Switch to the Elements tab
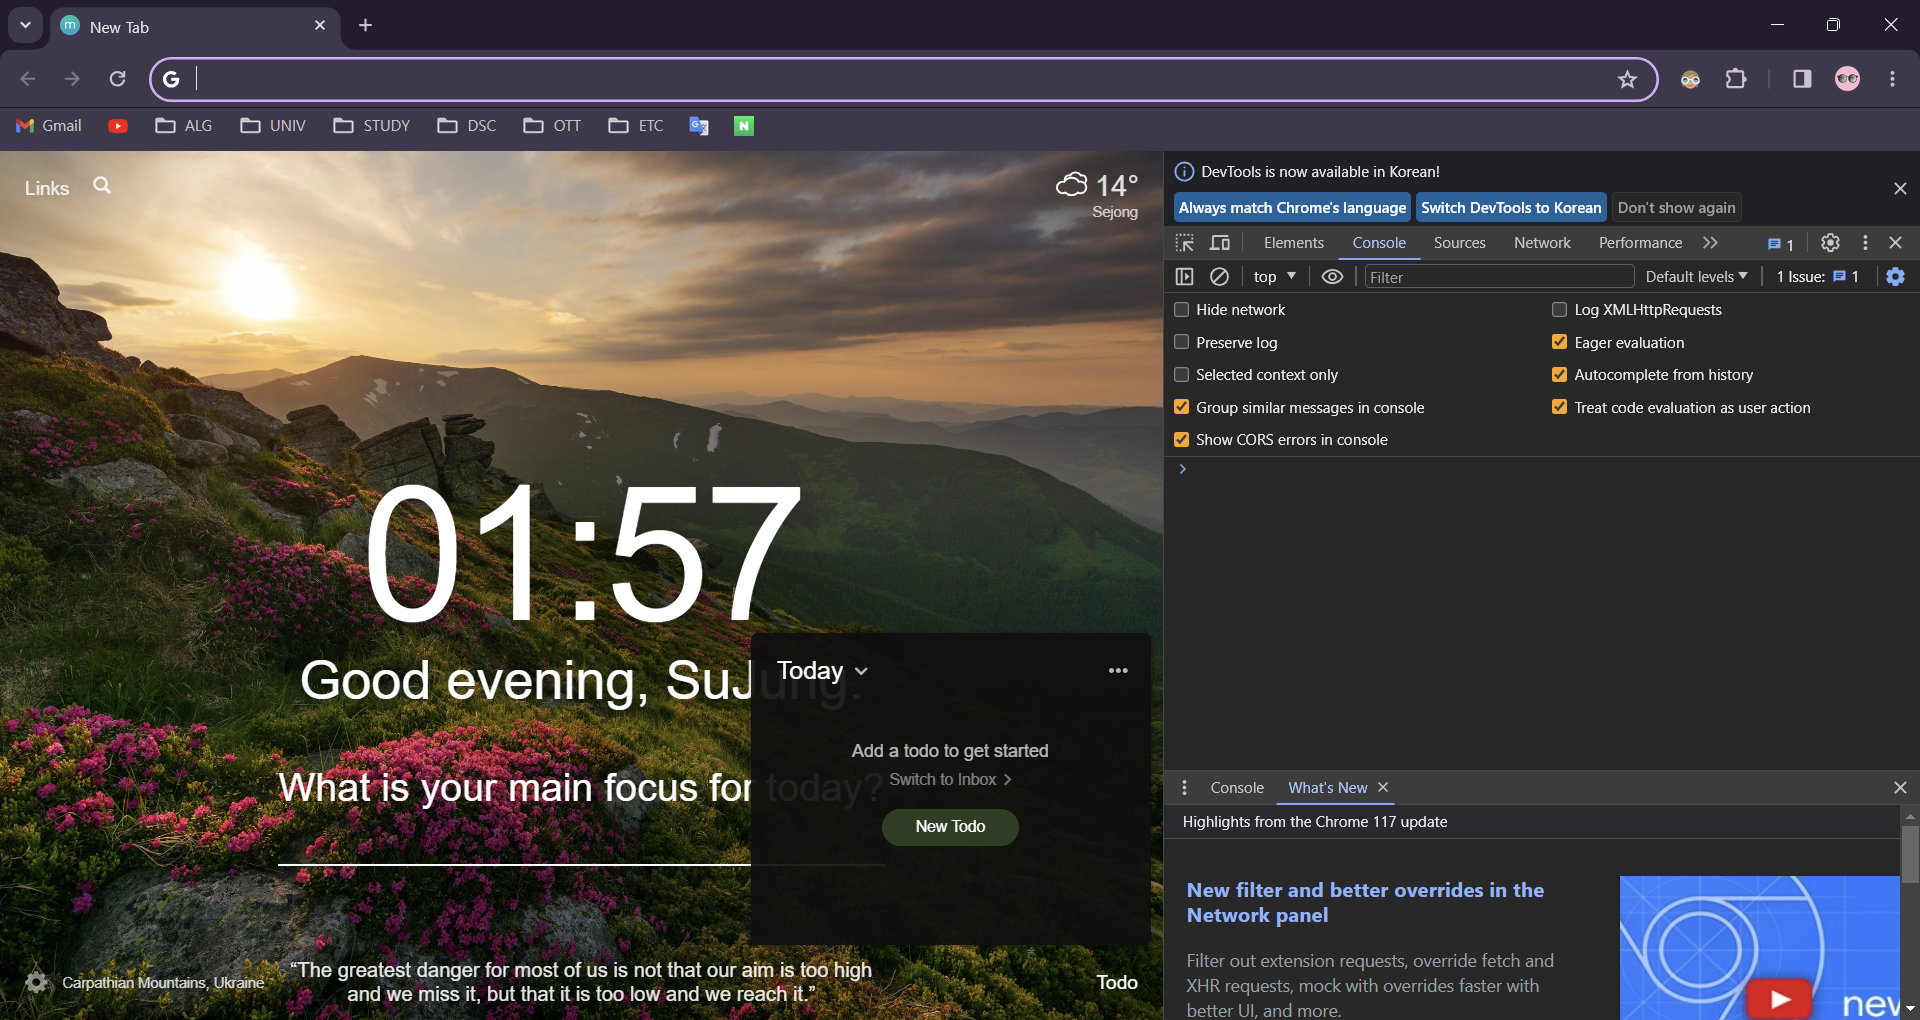 point(1293,243)
